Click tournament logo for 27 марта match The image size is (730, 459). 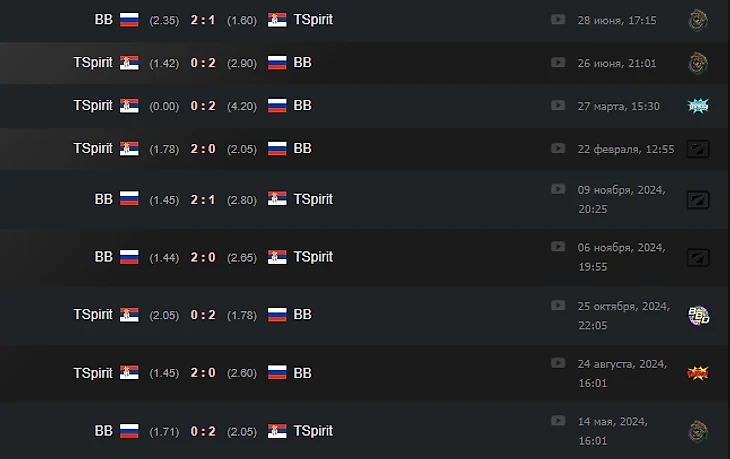[698, 106]
